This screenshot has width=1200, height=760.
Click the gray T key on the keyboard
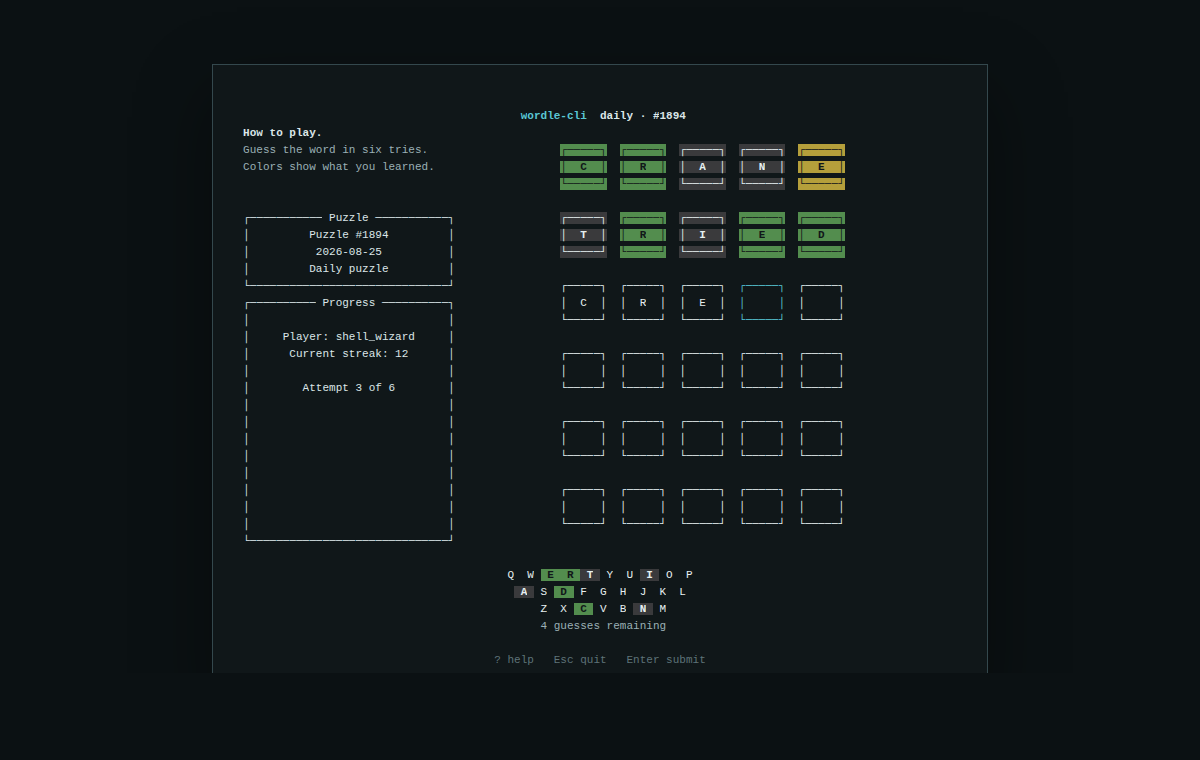(590, 575)
